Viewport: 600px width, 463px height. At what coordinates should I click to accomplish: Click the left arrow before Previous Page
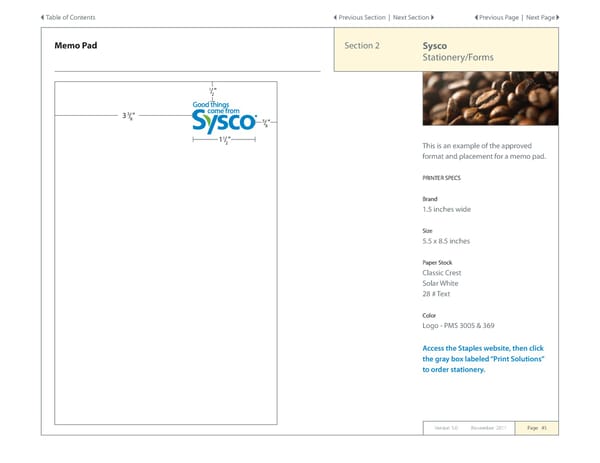(476, 17)
